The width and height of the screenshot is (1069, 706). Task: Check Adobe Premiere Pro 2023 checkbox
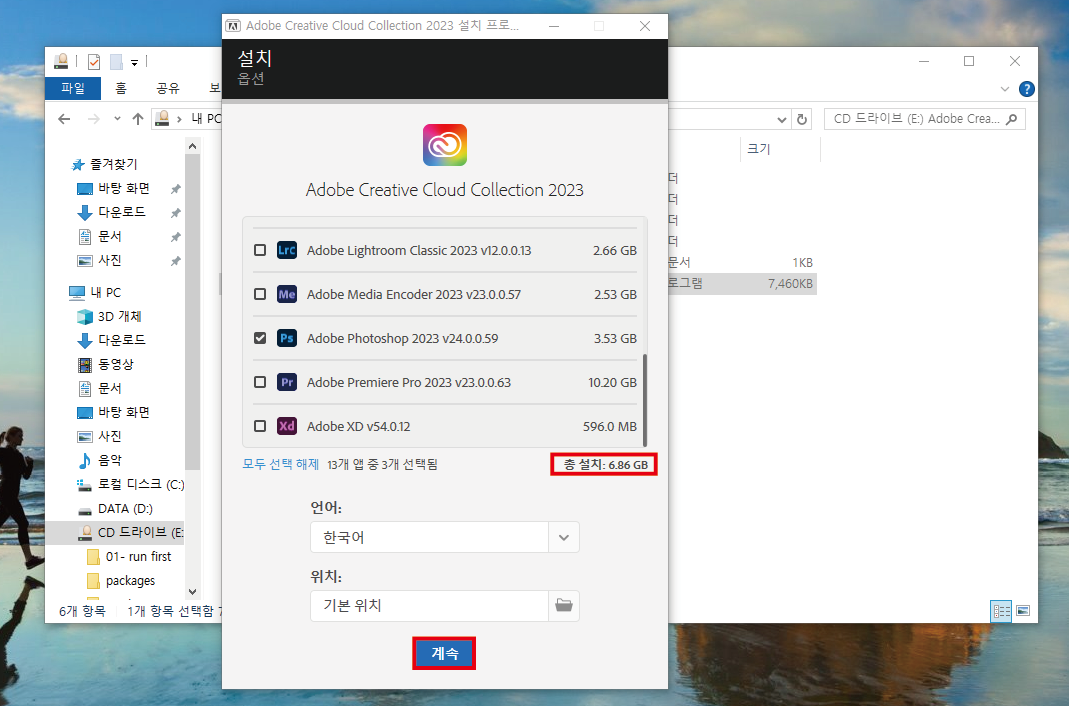tap(260, 382)
